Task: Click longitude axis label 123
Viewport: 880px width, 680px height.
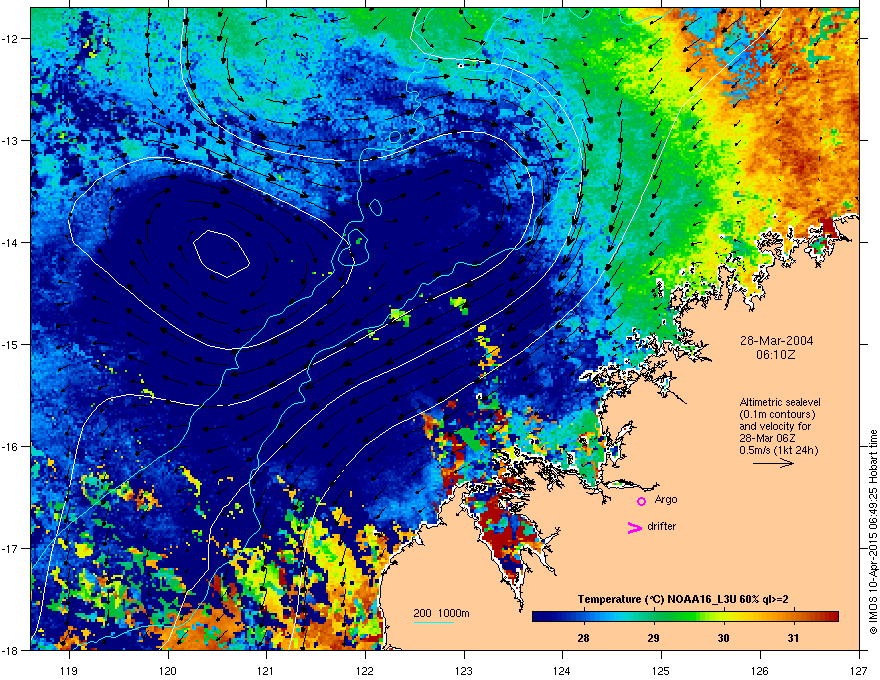Action: coord(464,670)
